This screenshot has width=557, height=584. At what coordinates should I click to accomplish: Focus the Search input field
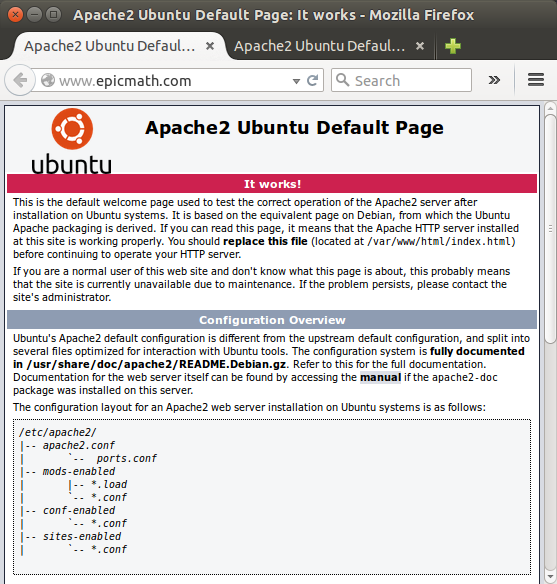click(x=401, y=80)
